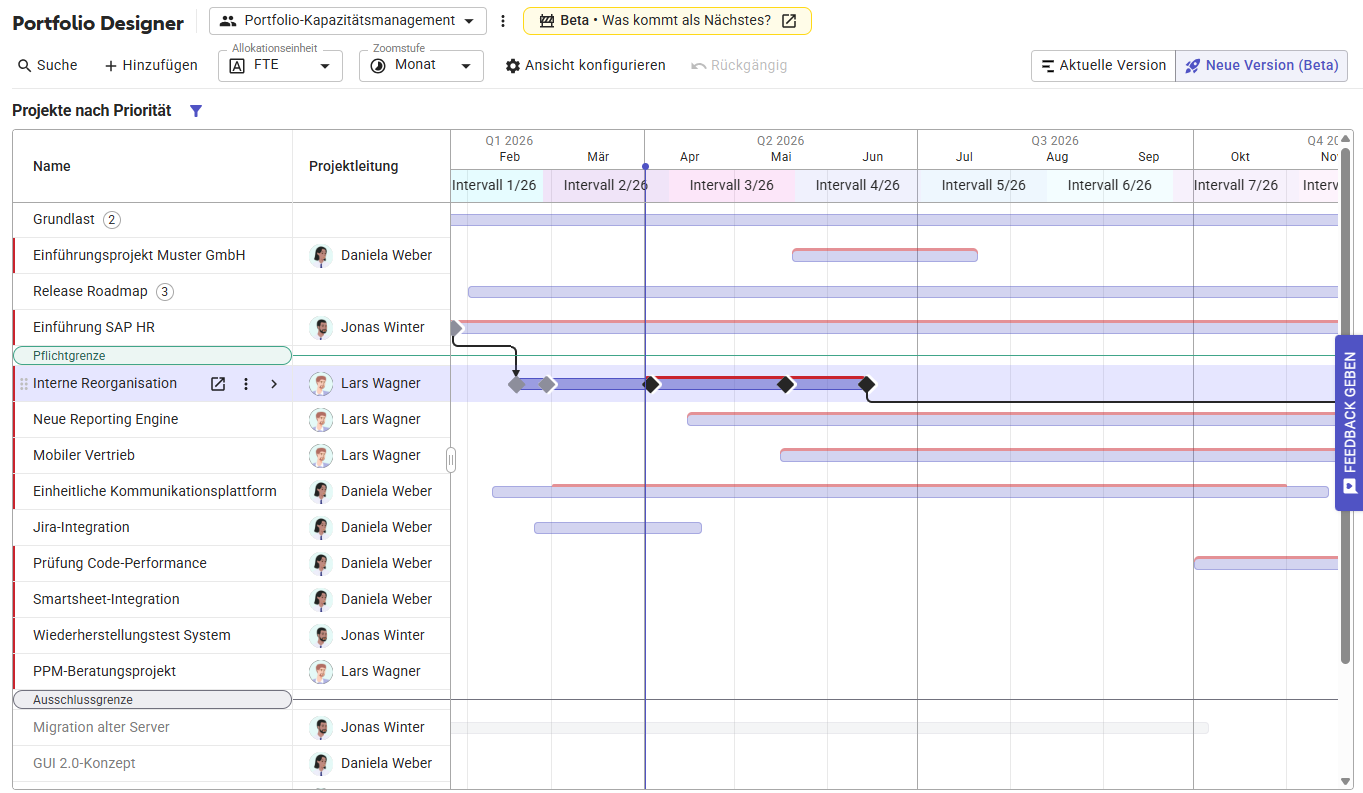This screenshot has height=793, width=1363.
Task: Click the filter icon beside Projekte nach Priorität
Action: 196,111
